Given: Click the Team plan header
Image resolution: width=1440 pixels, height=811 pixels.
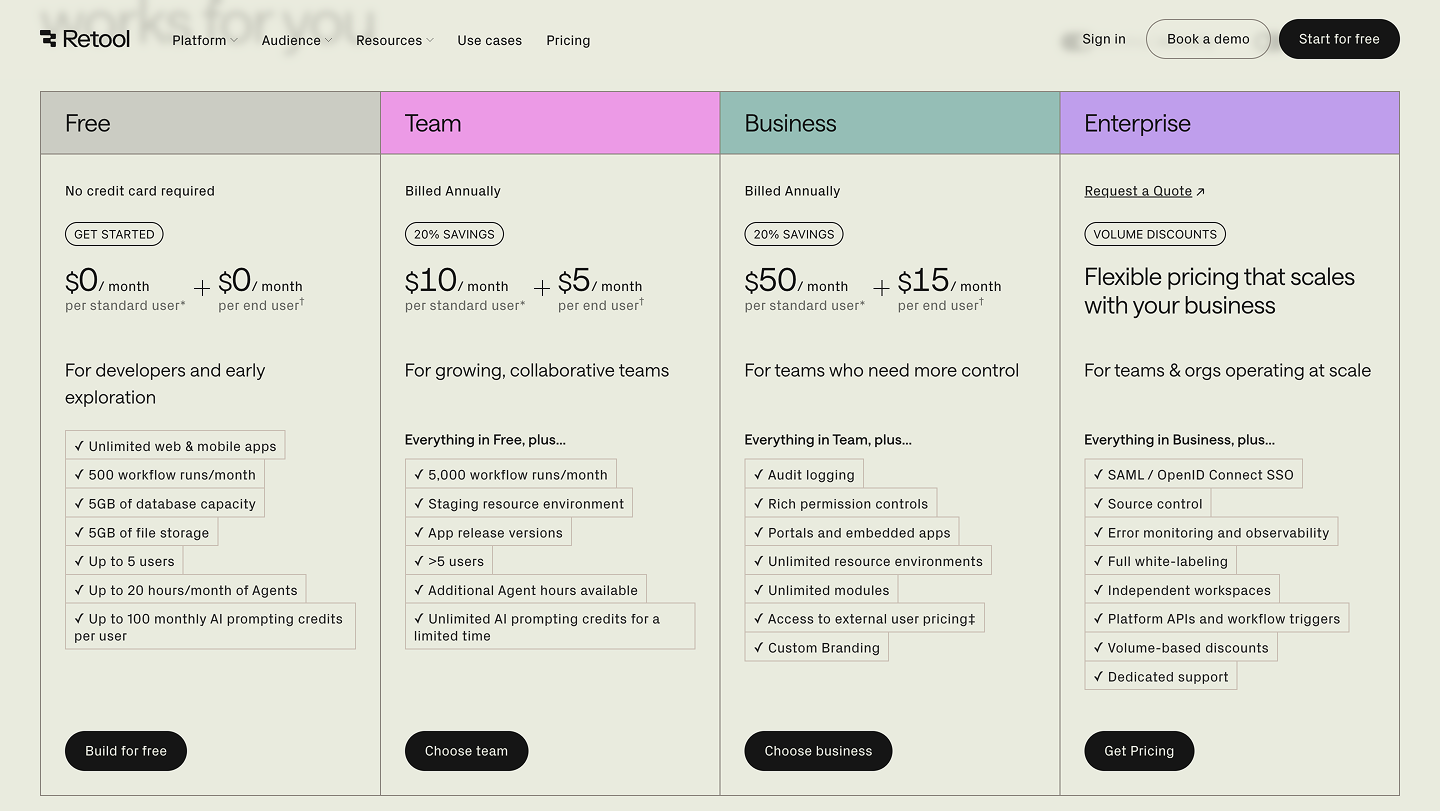Looking at the screenshot, I should tap(550, 123).
